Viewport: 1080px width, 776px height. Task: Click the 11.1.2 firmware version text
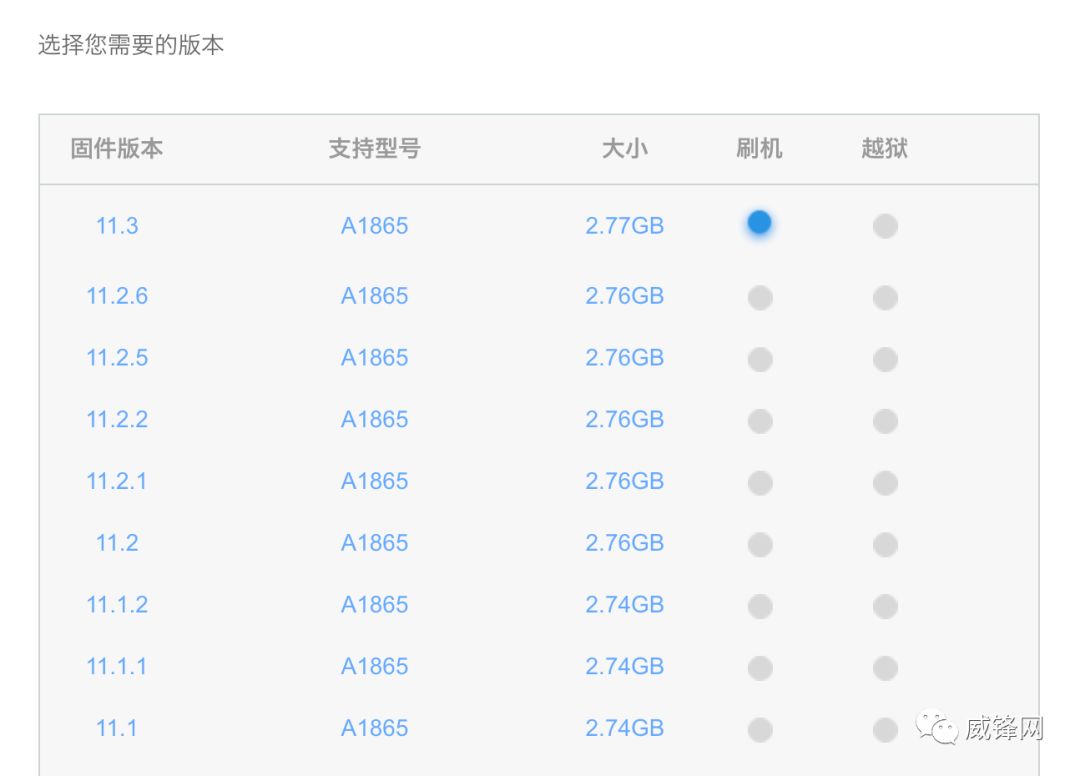tap(117, 604)
